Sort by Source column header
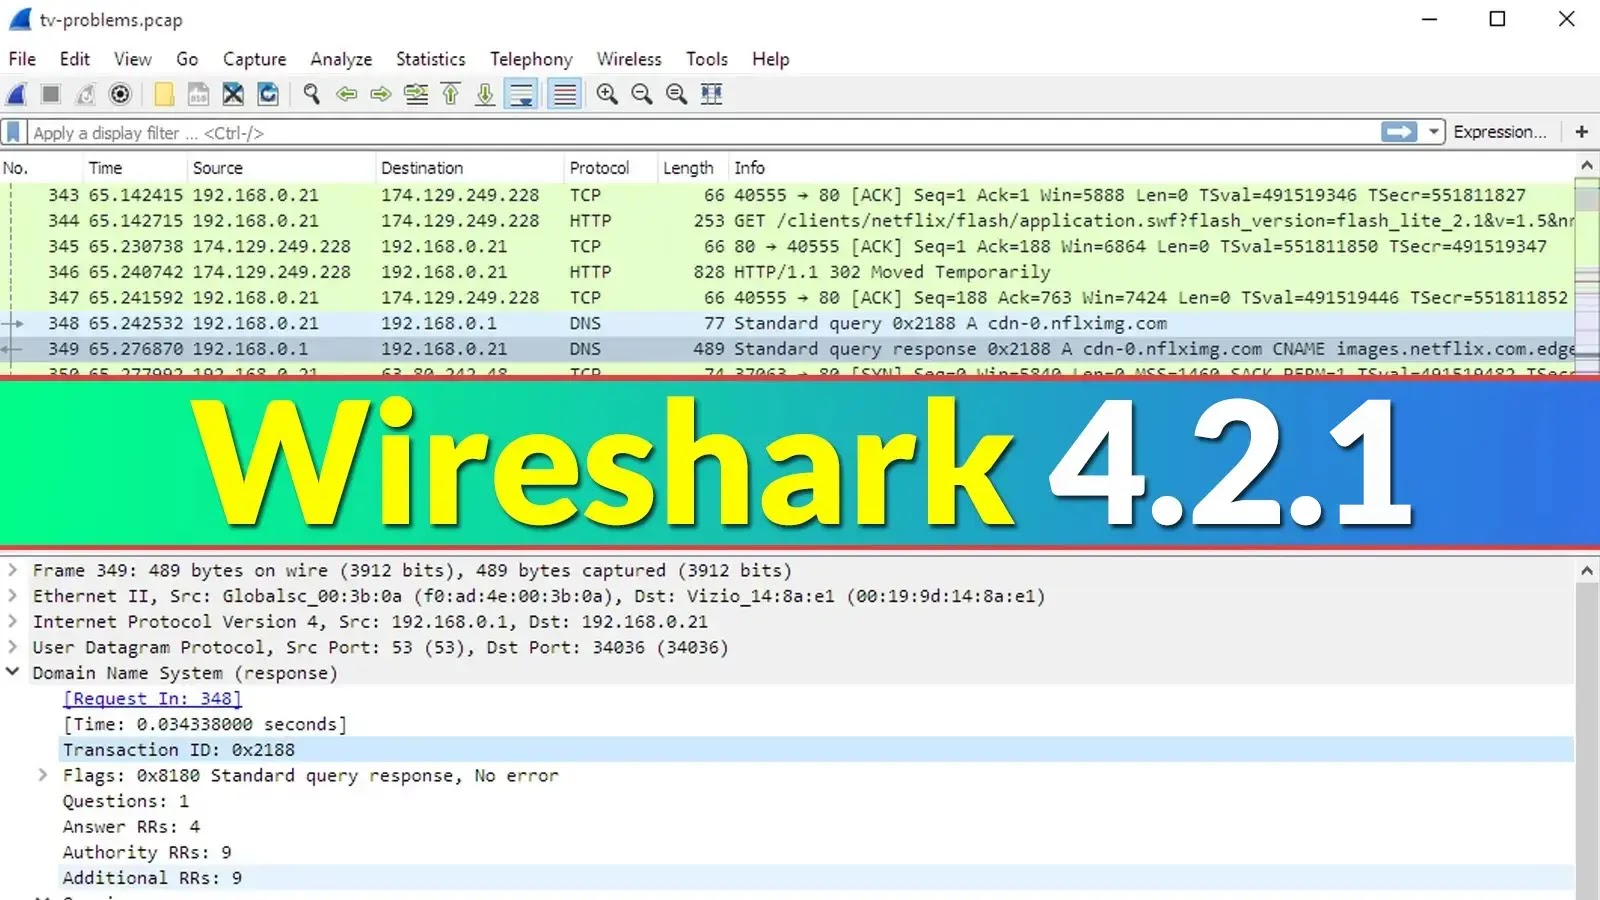 click(282, 168)
